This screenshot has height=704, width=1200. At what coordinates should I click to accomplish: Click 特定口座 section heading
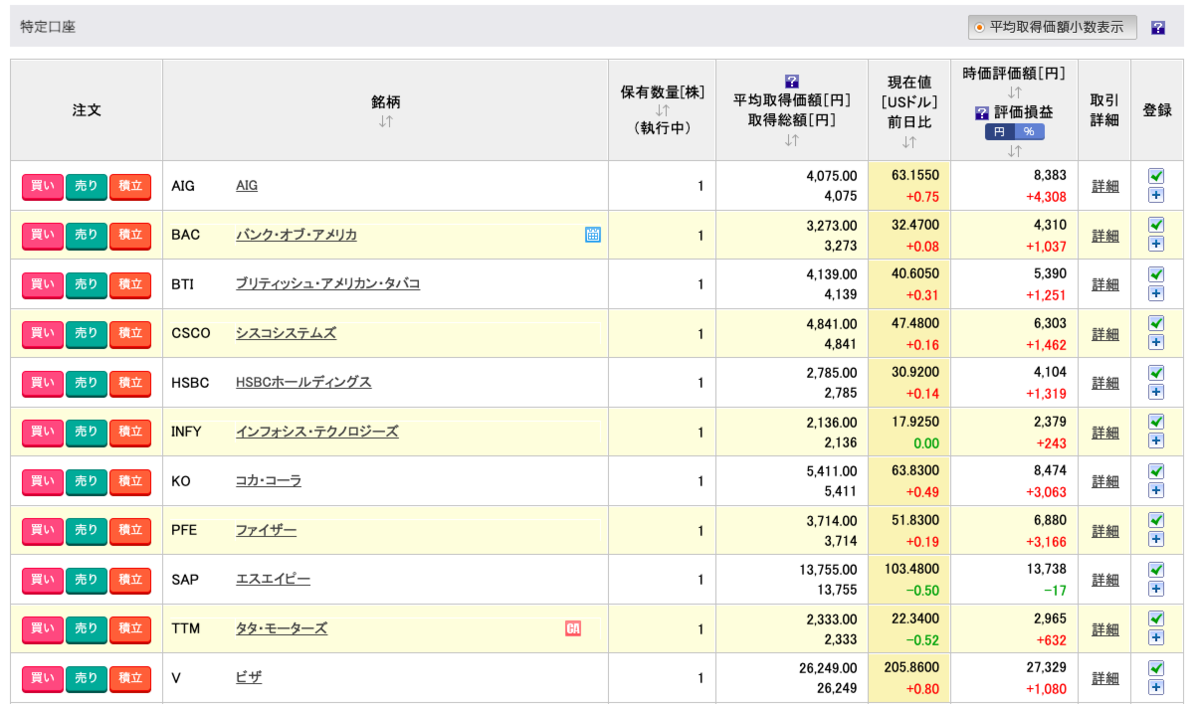coord(48,27)
